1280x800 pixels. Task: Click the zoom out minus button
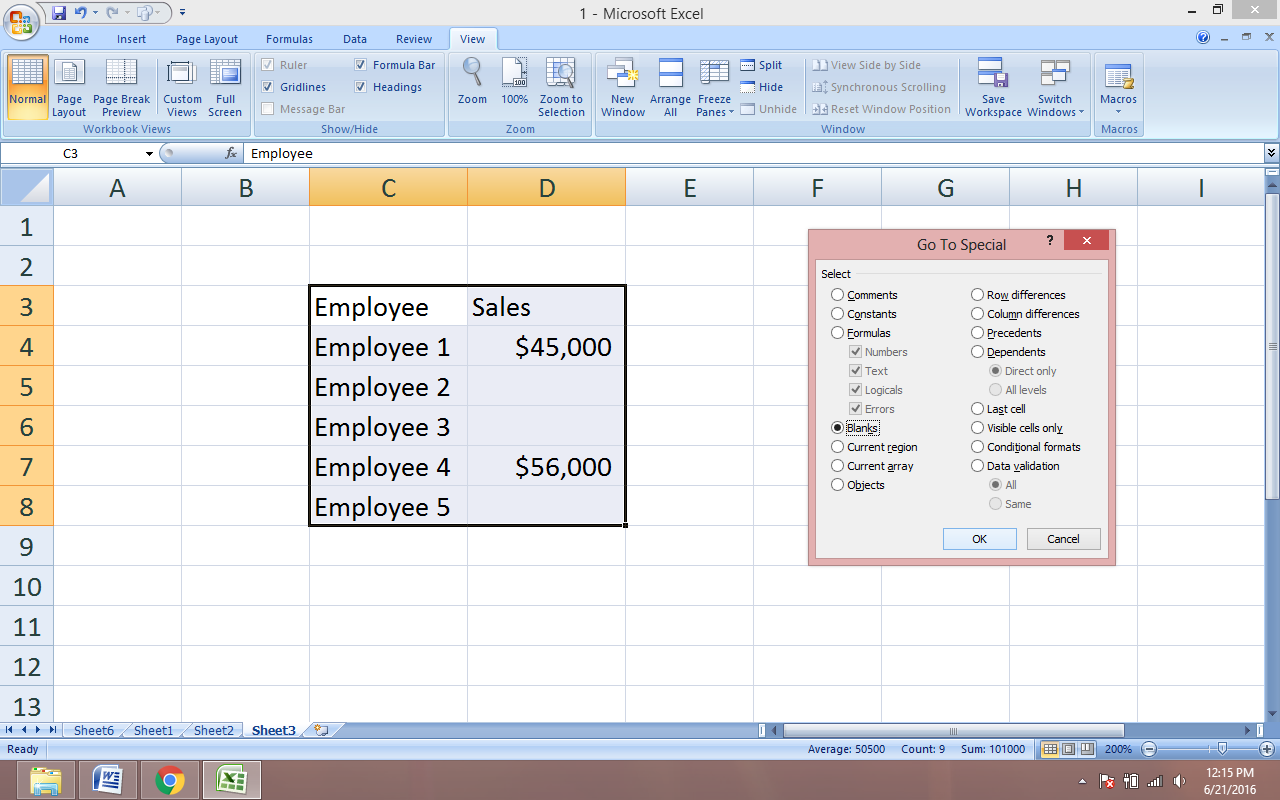[x=1150, y=749]
